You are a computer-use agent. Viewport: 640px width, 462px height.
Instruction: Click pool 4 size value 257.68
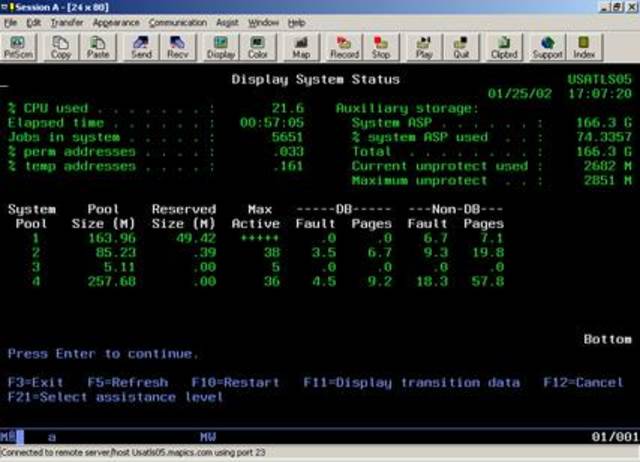(x=112, y=282)
